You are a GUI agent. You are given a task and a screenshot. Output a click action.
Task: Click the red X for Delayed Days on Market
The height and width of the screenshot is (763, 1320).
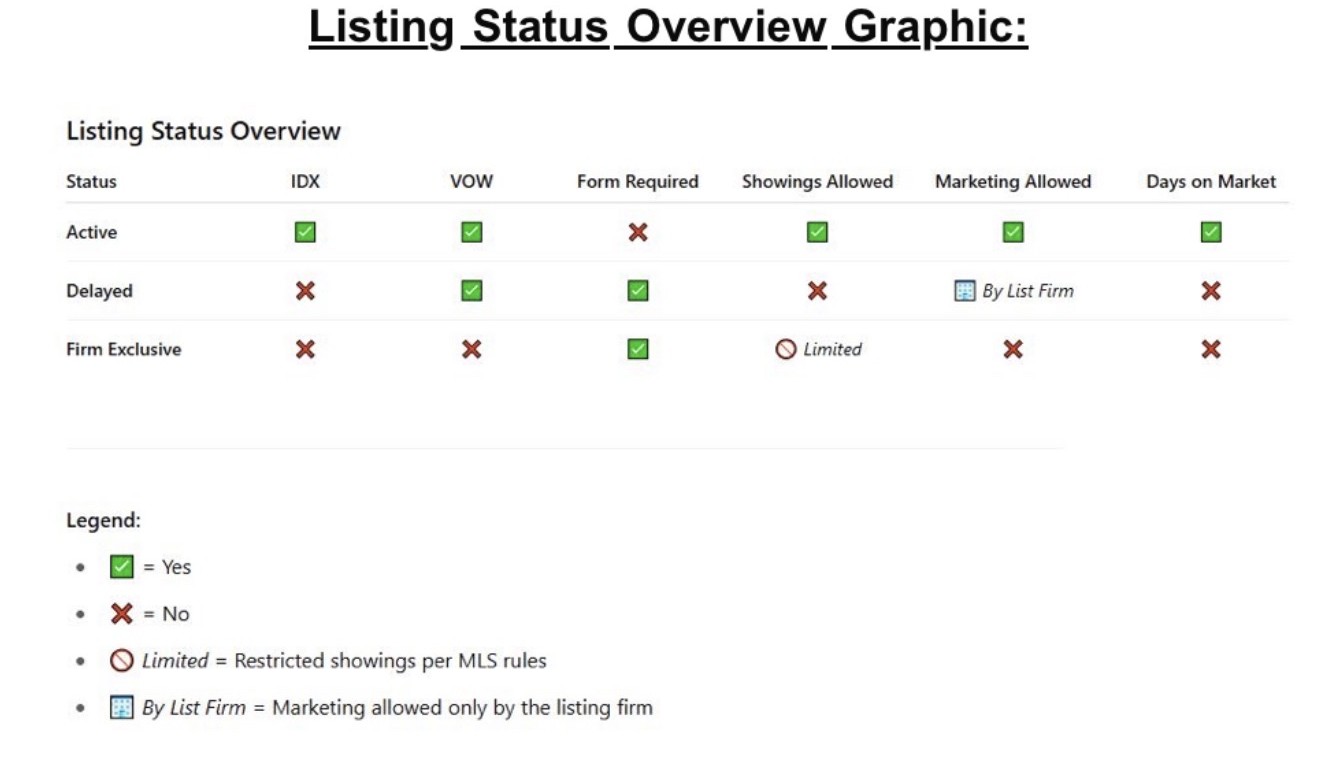(1211, 291)
